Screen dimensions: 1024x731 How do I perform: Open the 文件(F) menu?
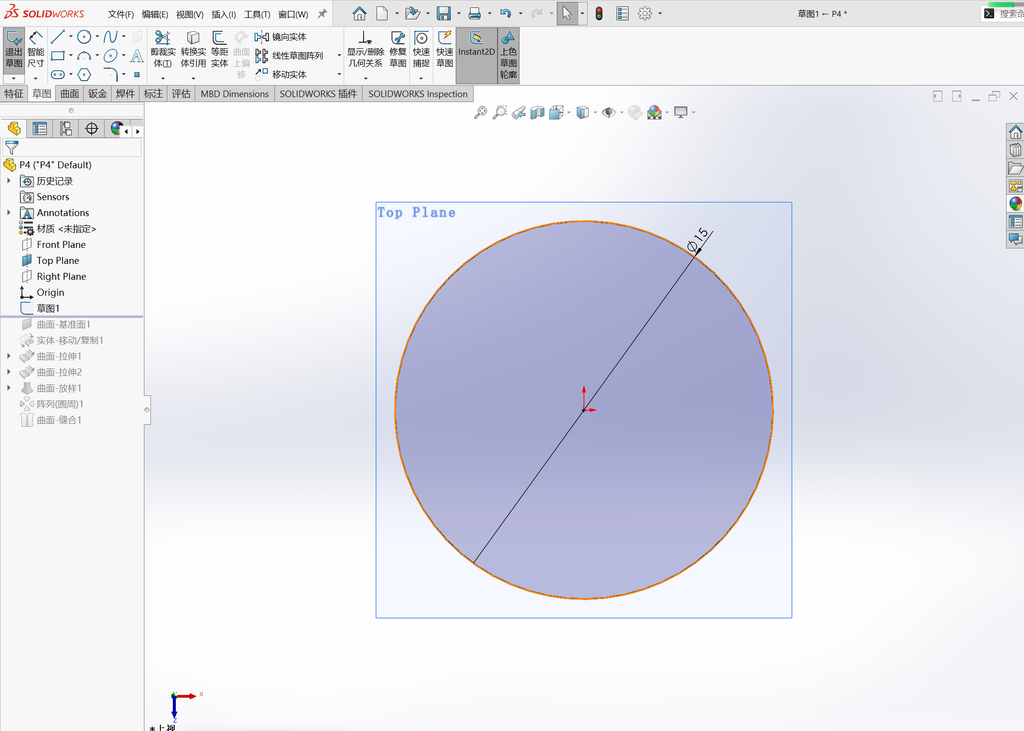[x=121, y=14]
